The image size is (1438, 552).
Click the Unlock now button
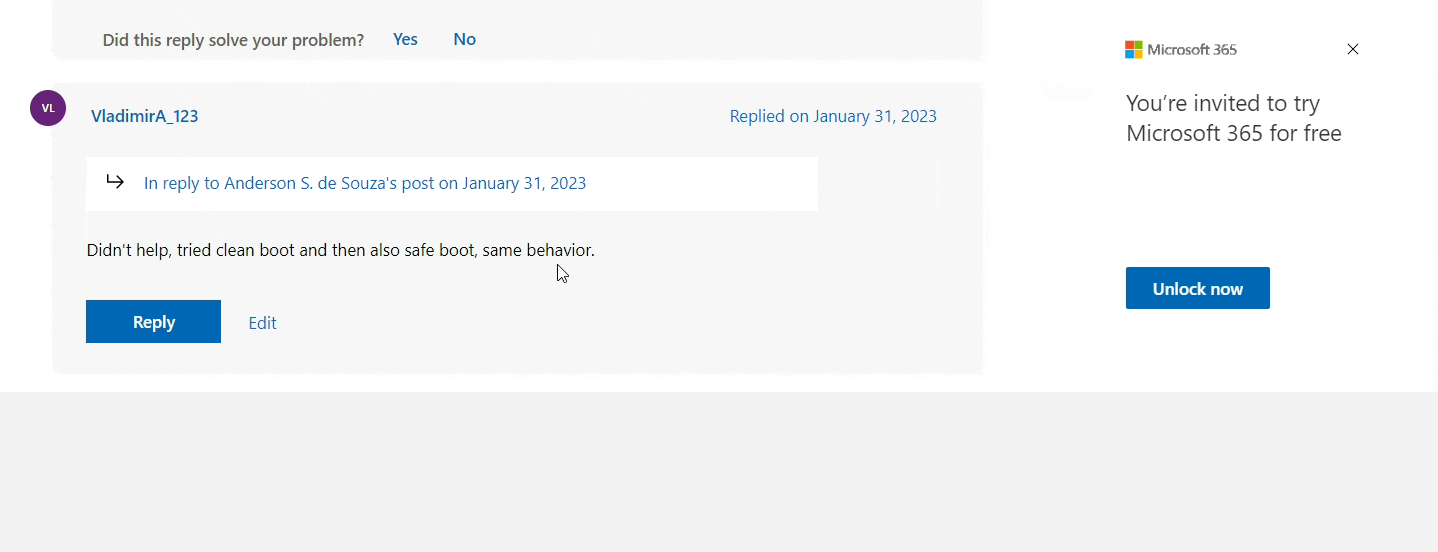(x=1198, y=288)
